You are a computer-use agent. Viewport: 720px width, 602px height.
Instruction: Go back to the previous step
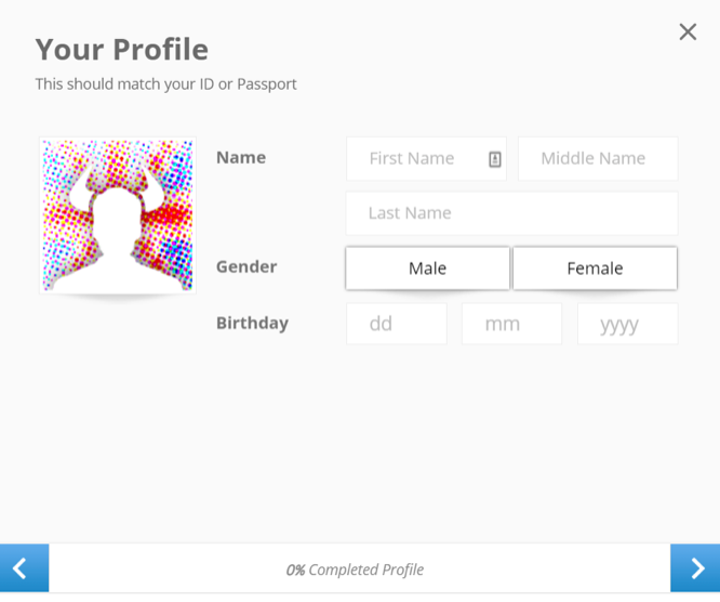tap(24, 568)
